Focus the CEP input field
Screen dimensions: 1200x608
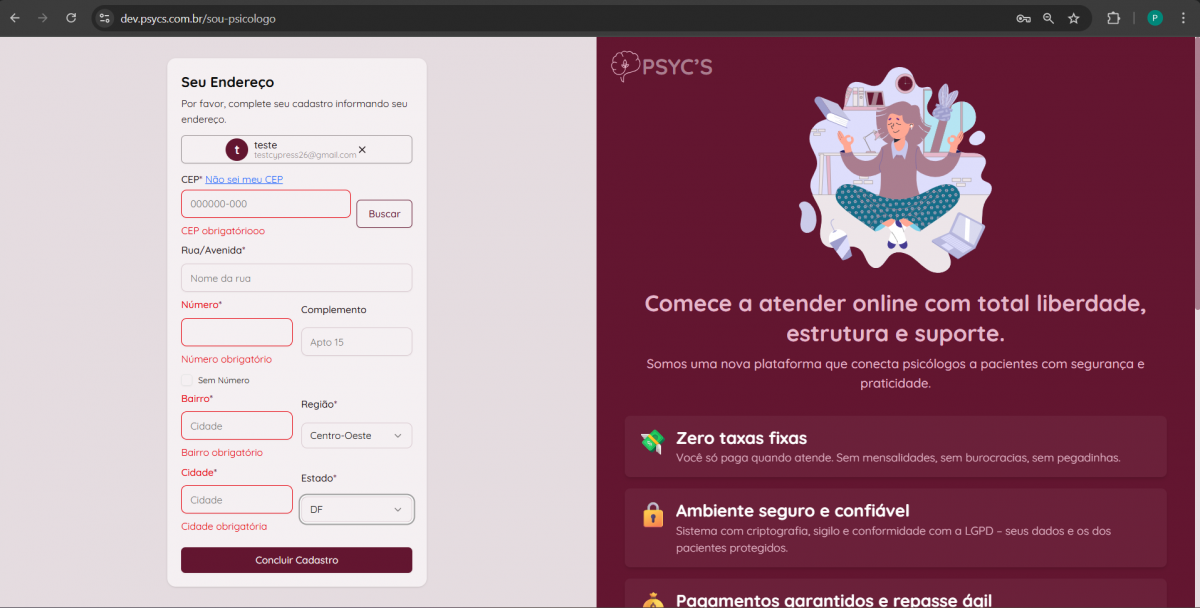click(x=266, y=204)
